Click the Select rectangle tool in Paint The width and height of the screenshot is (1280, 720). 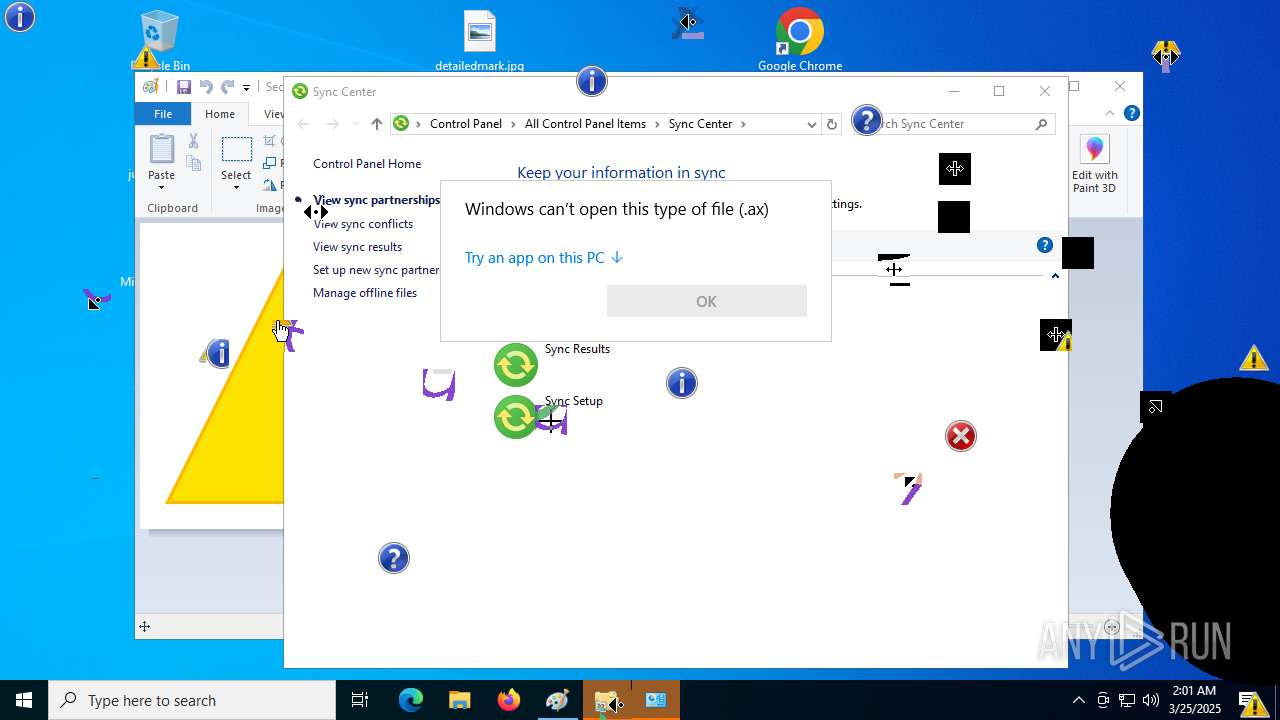tap(236, 149)
